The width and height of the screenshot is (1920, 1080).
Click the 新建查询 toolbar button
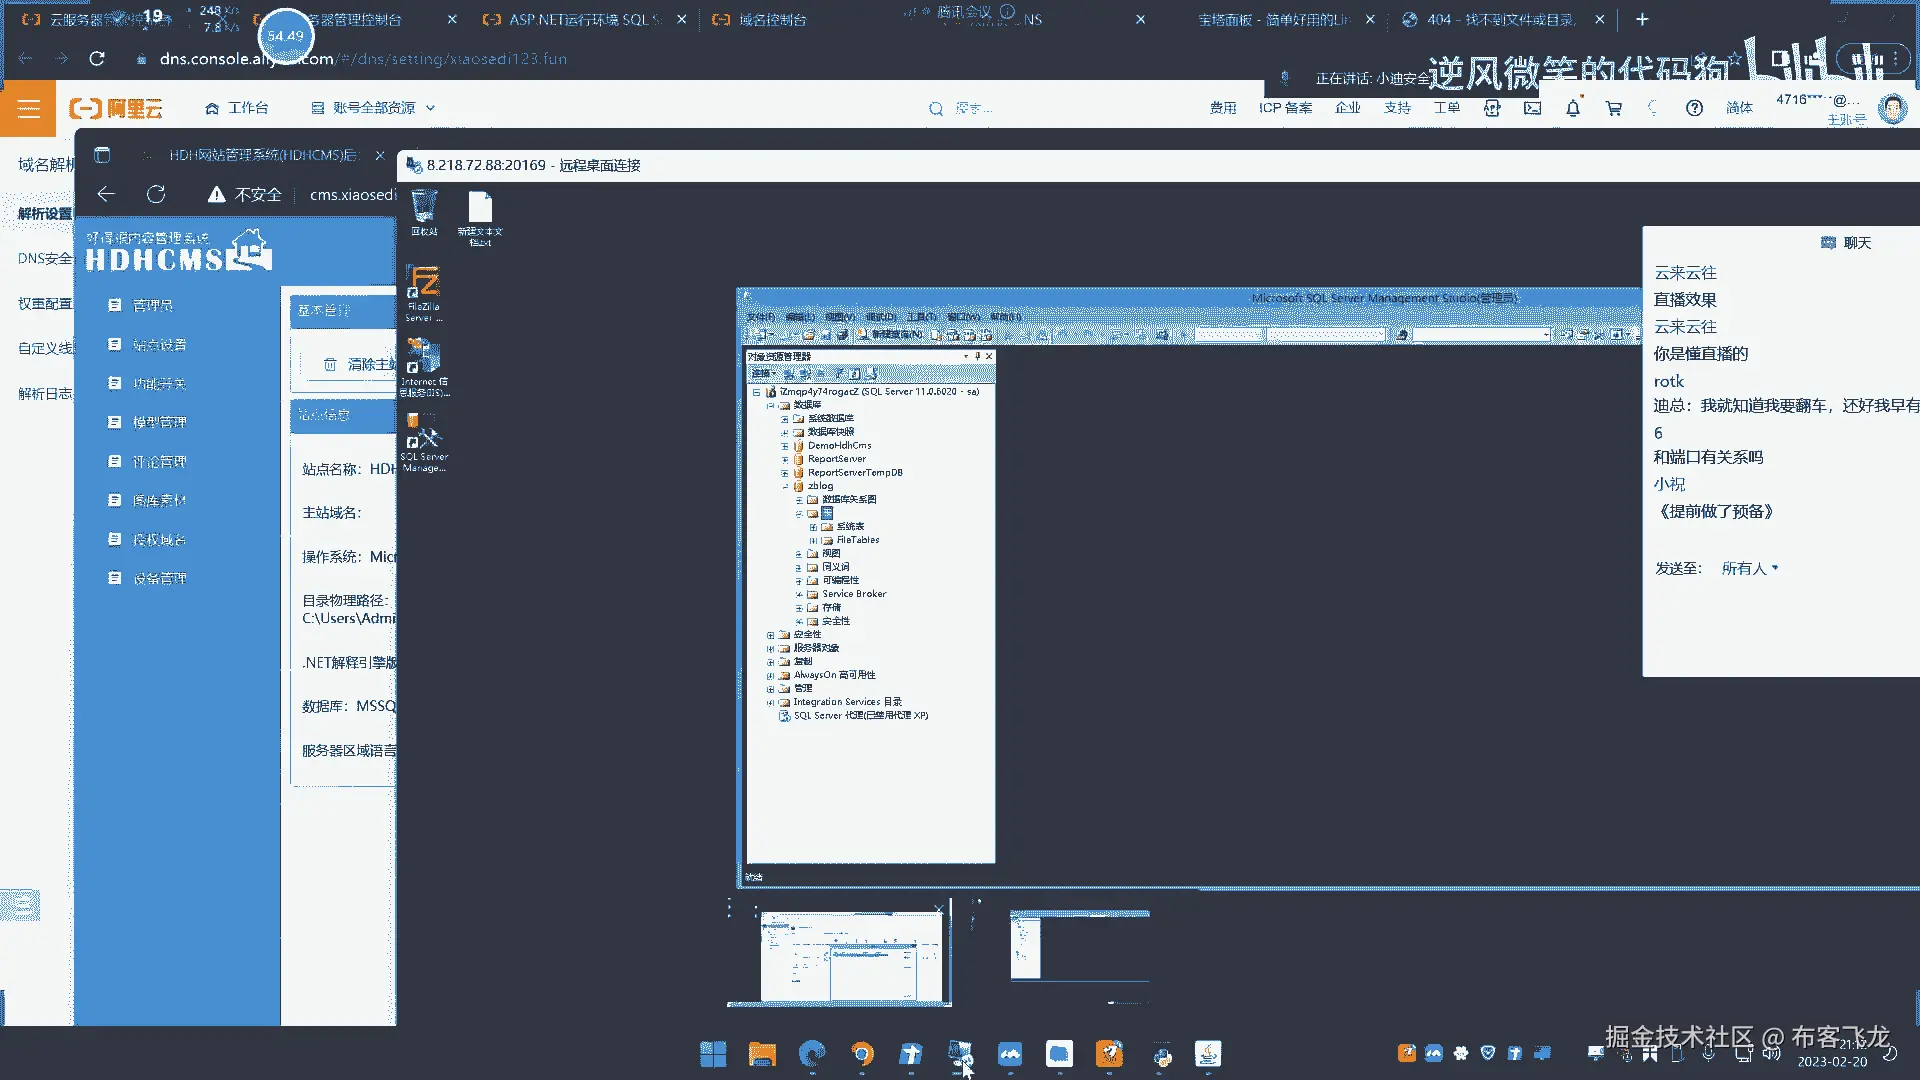point(889,335)
